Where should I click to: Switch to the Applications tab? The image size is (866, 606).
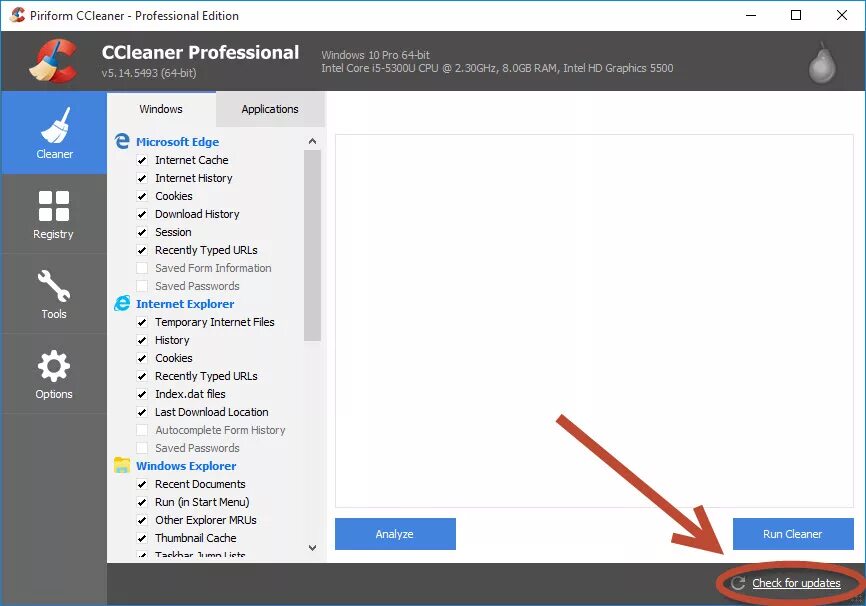[270, 109]
